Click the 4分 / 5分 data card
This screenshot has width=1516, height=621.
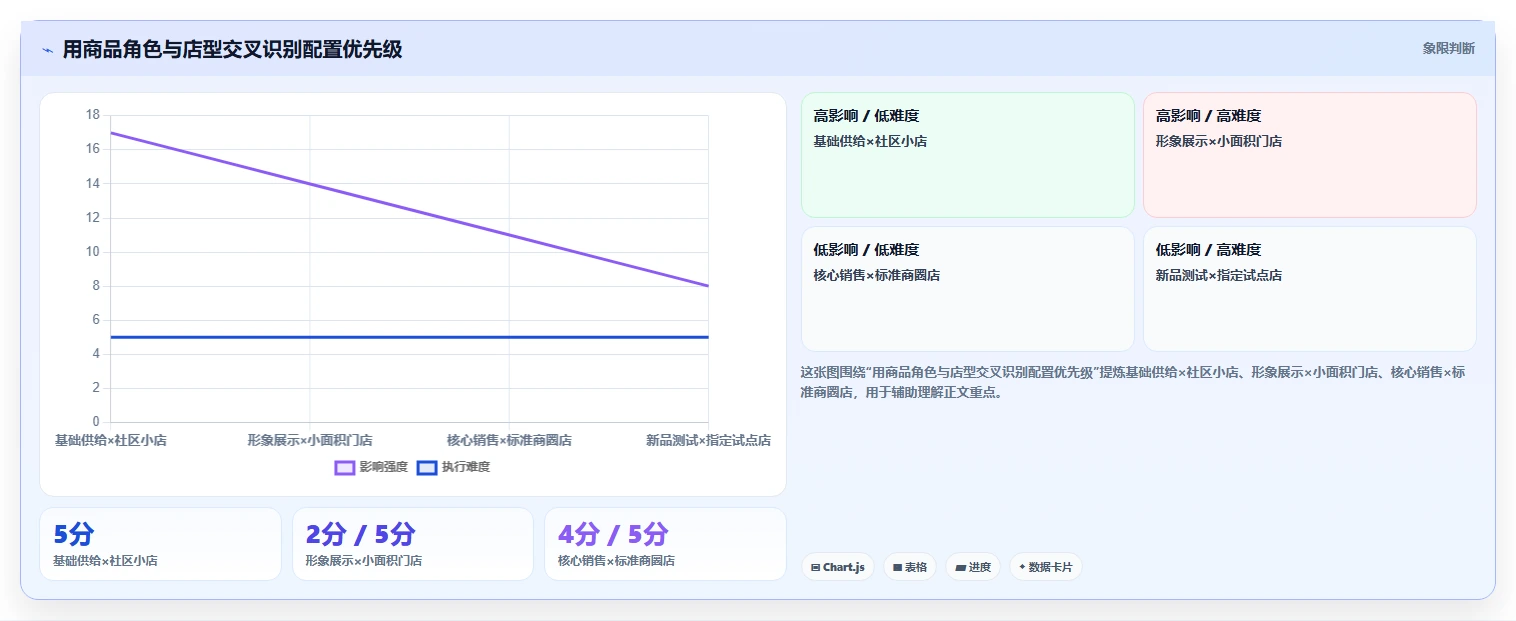[665, 544]
